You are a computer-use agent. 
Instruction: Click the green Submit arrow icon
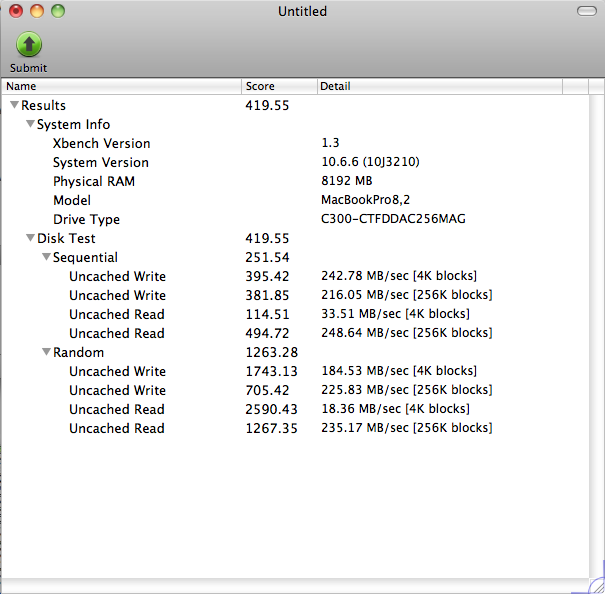point(29,44)
